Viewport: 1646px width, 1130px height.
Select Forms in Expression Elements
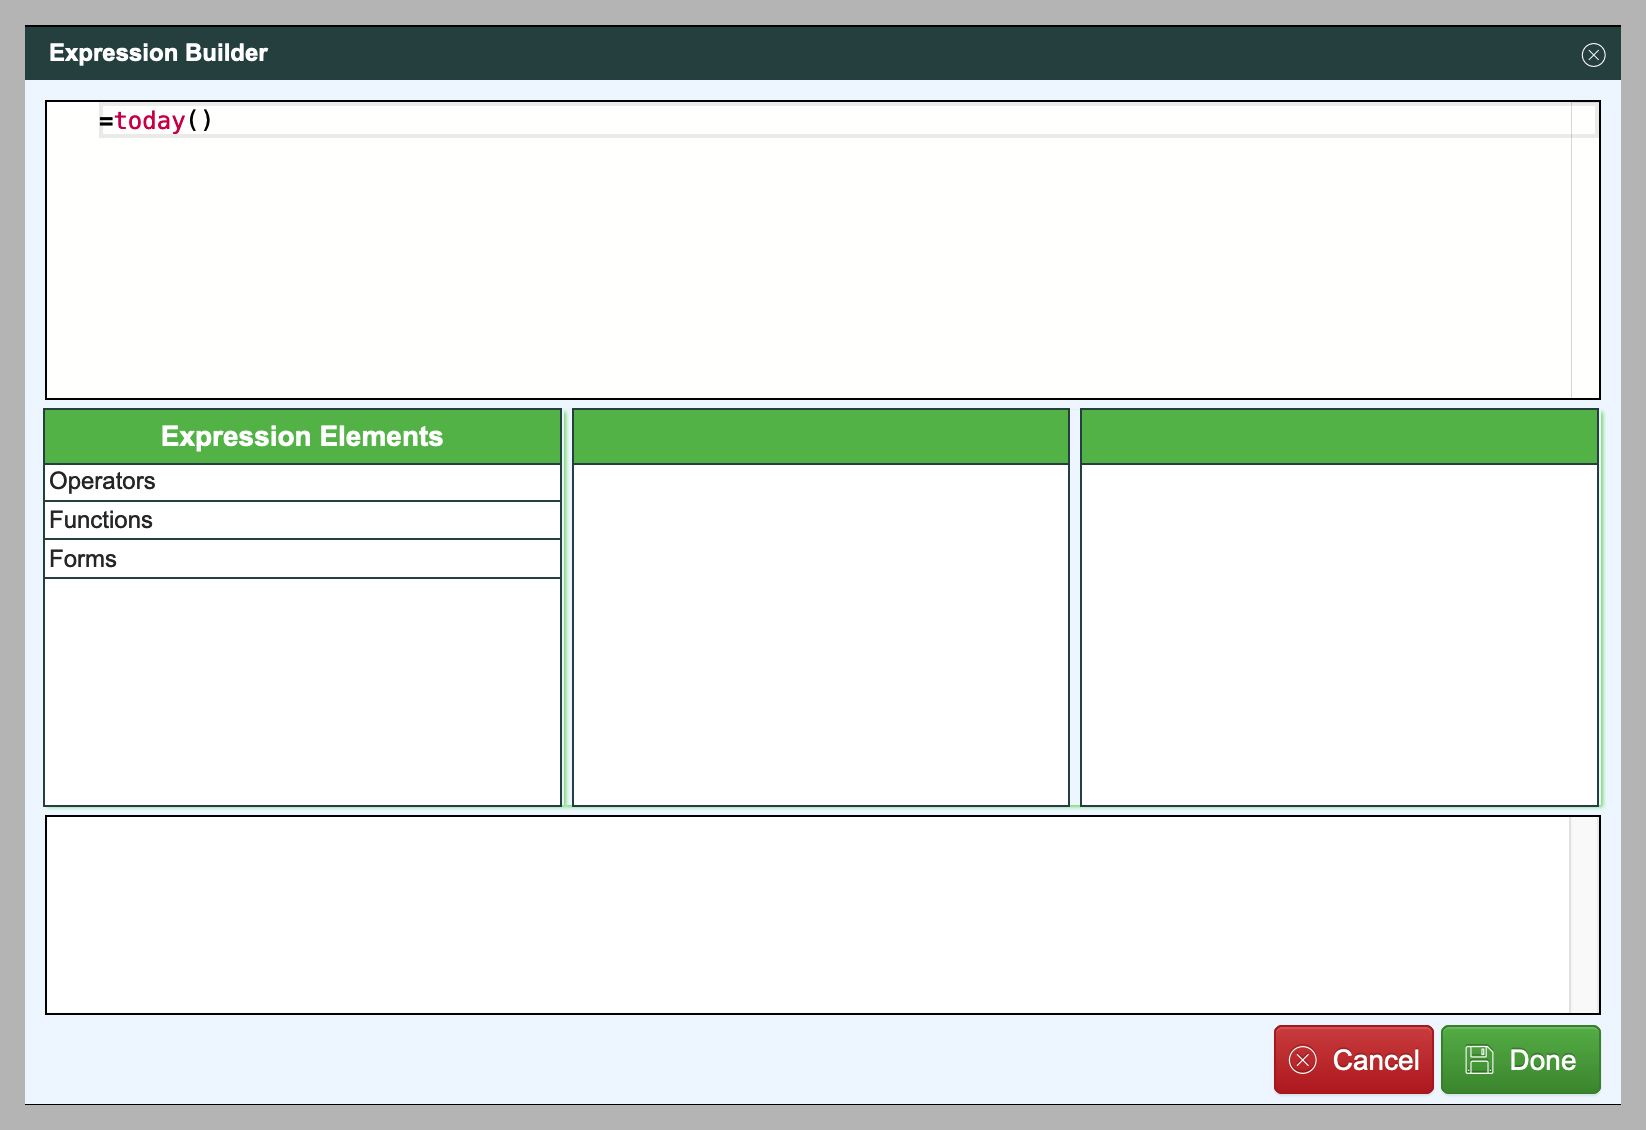[x=302, y=559]
